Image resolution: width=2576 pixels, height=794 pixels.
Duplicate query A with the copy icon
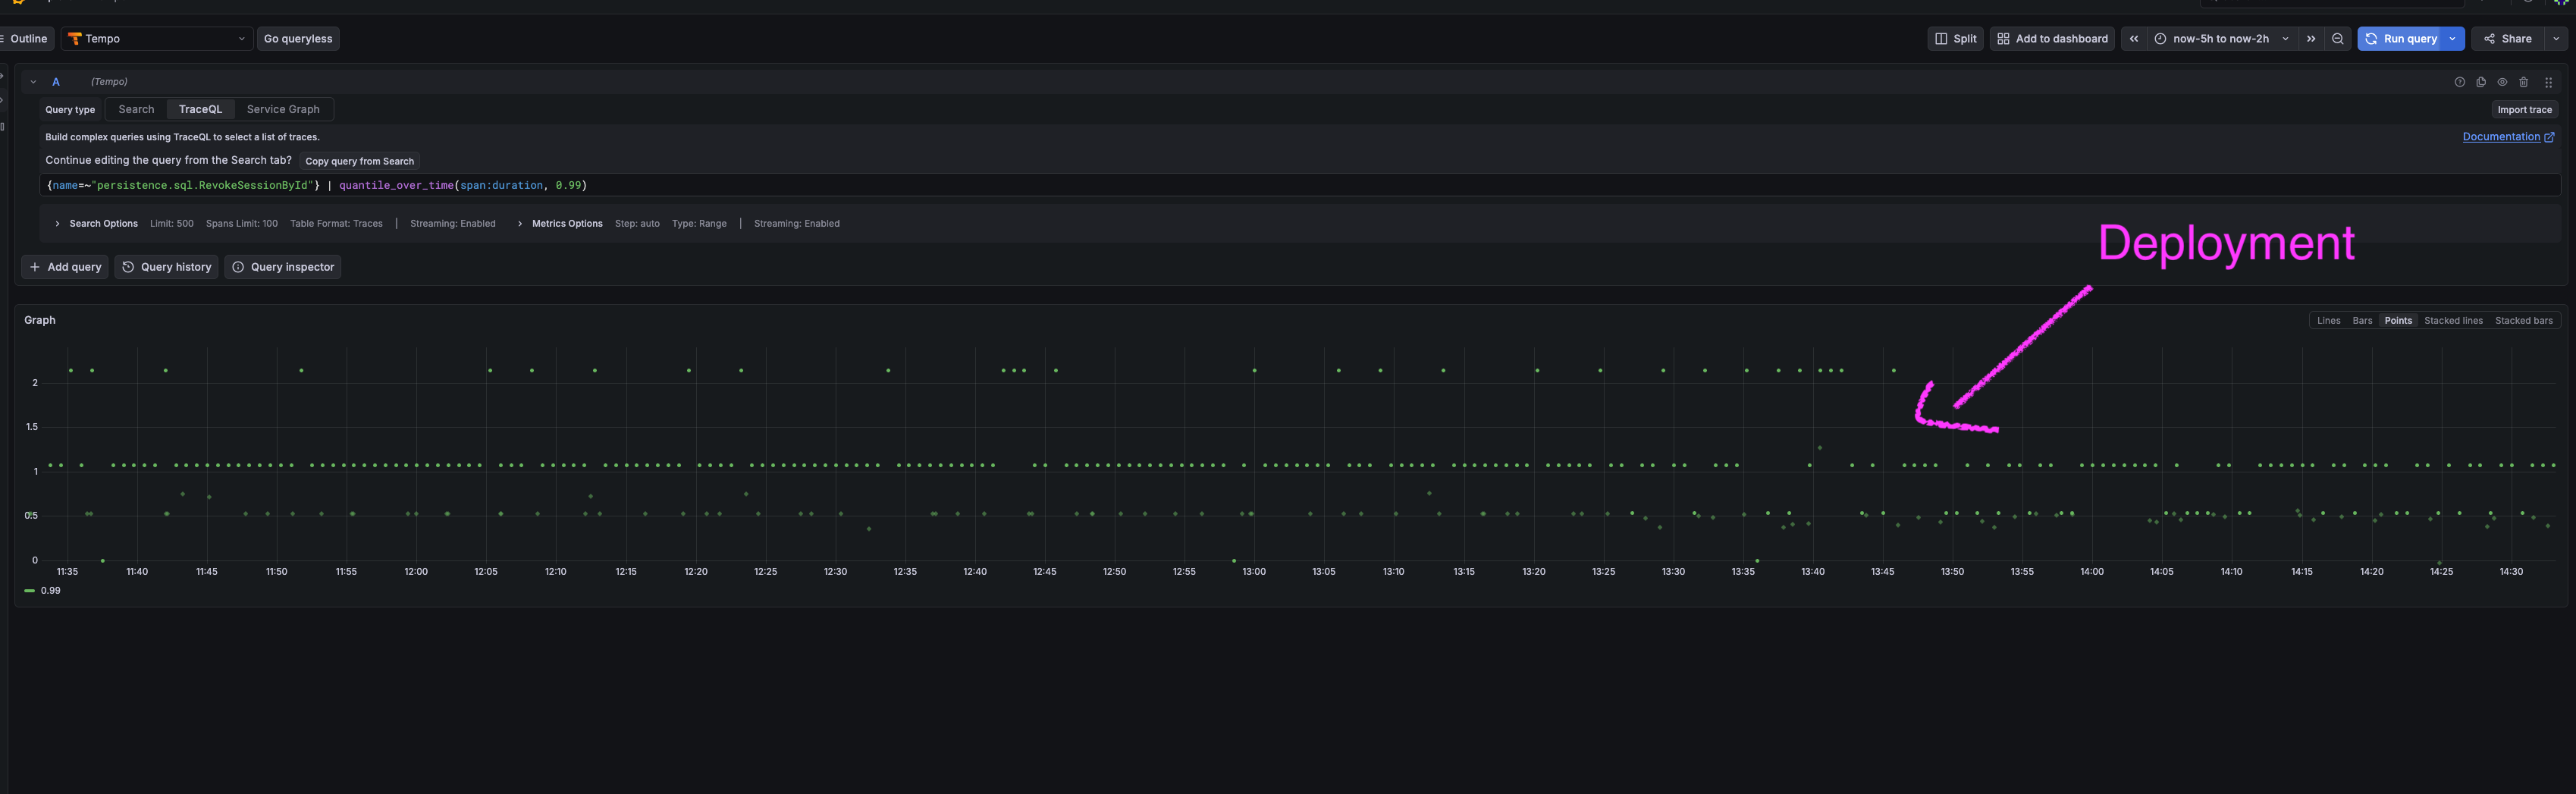click(2481, 82)
